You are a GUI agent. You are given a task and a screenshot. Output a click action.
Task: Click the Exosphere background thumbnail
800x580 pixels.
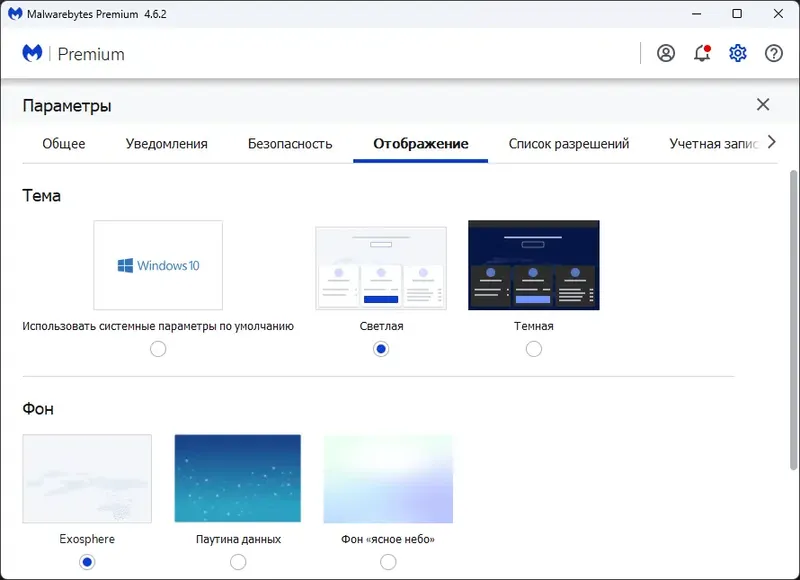point(87,480)
